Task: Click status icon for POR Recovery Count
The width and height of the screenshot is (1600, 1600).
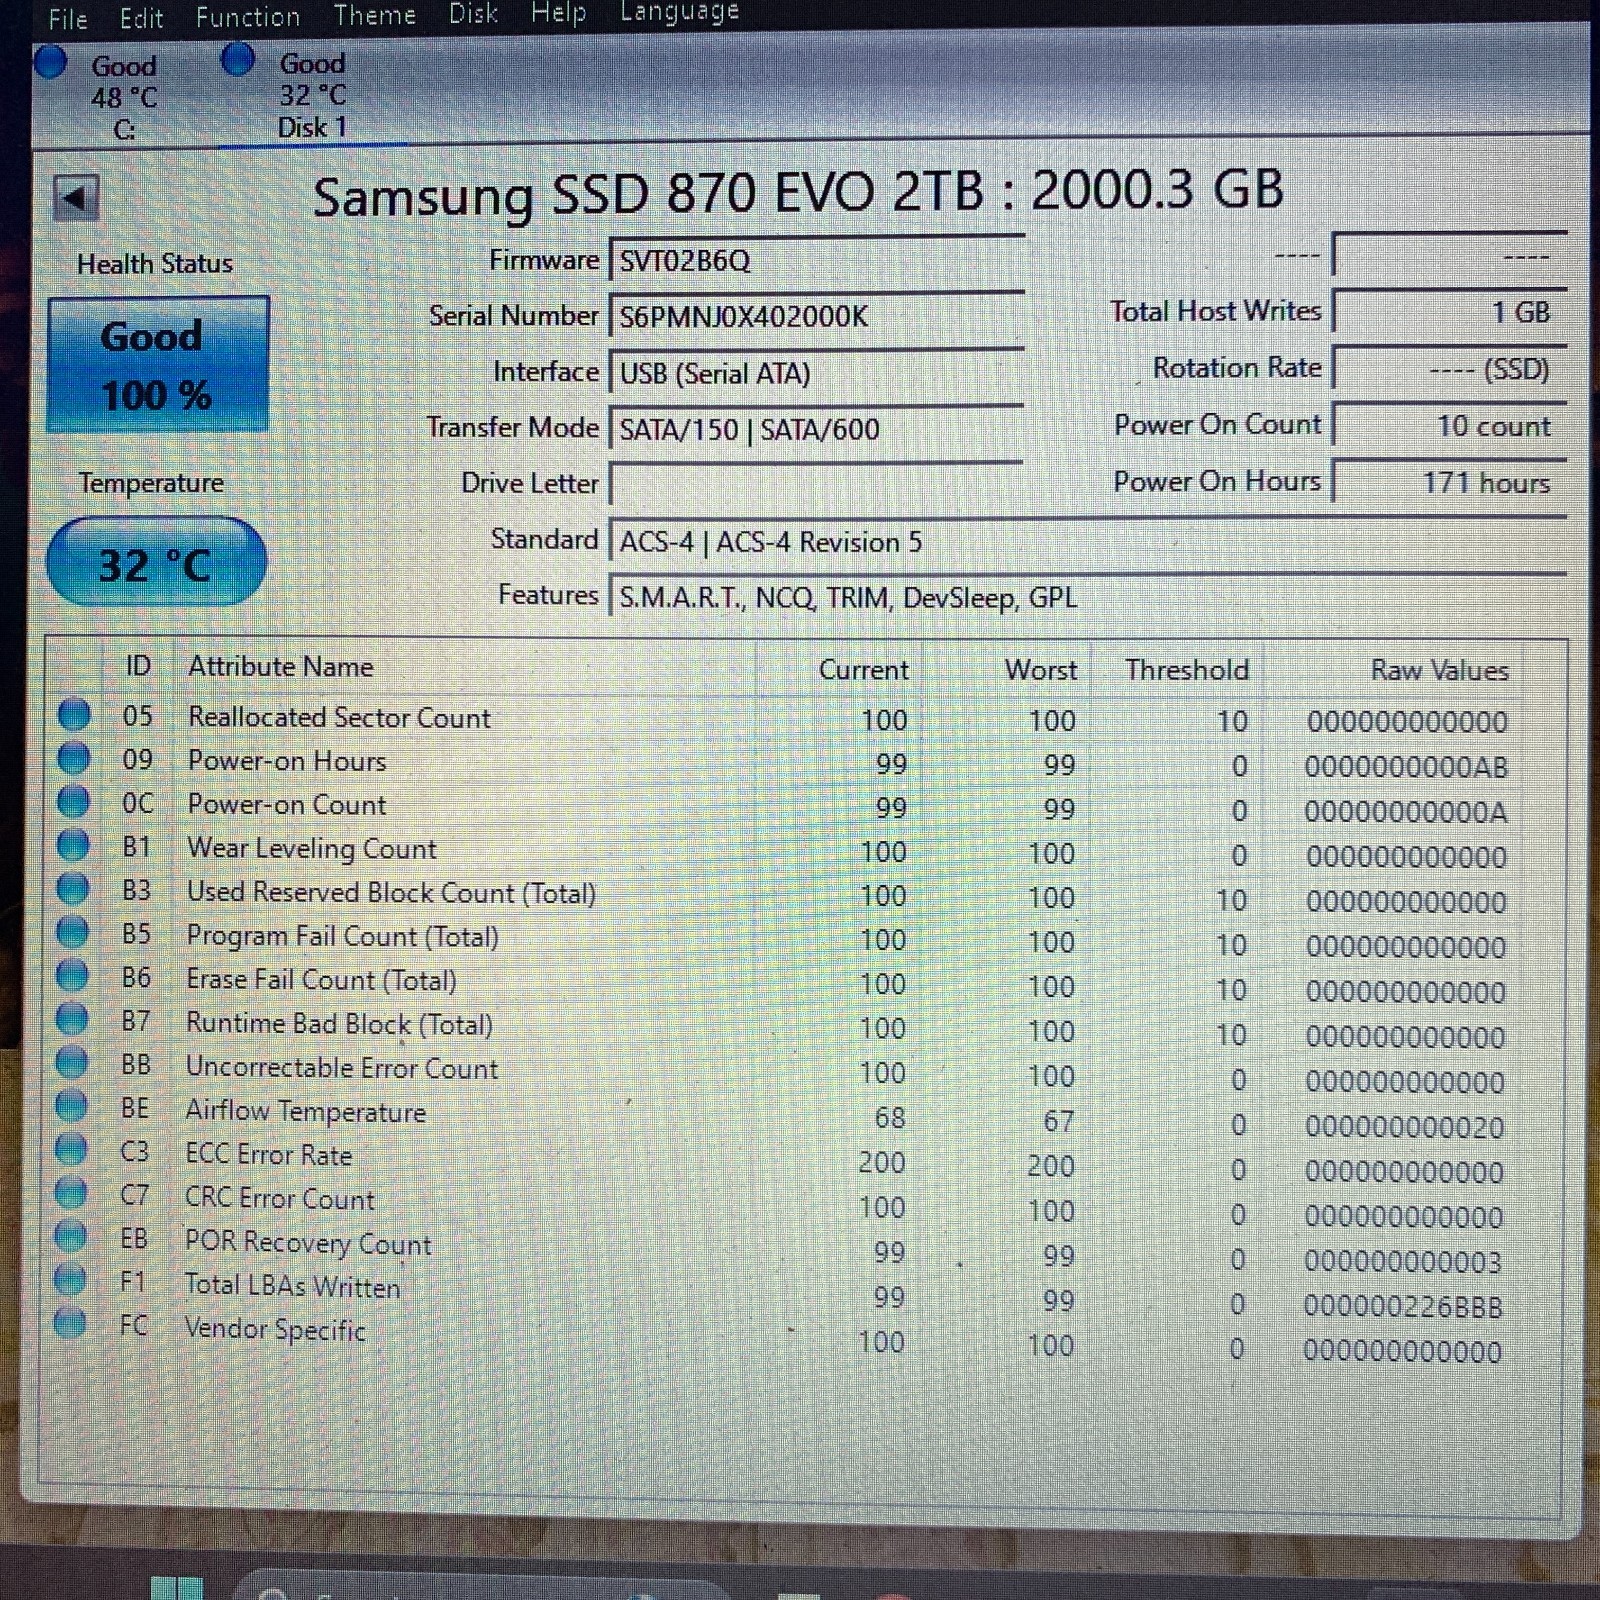Action: coord(70,1235)
